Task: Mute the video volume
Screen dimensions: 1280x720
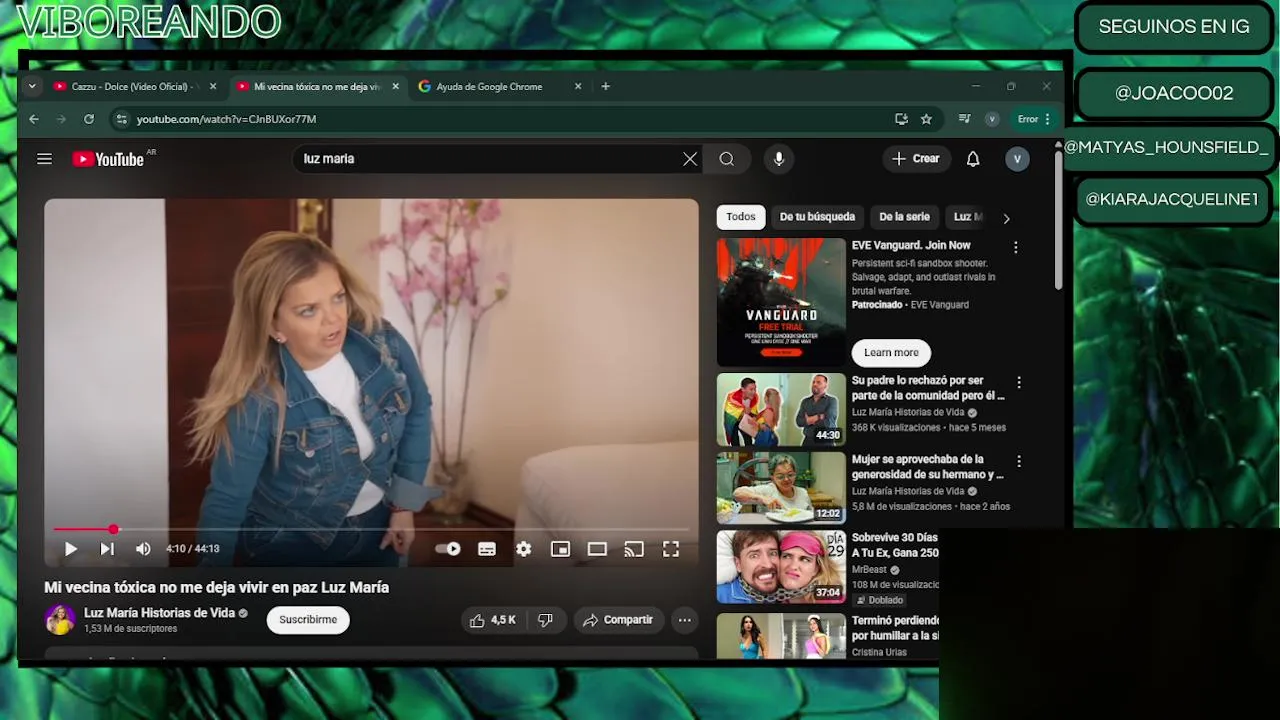Action: [143, 549]
